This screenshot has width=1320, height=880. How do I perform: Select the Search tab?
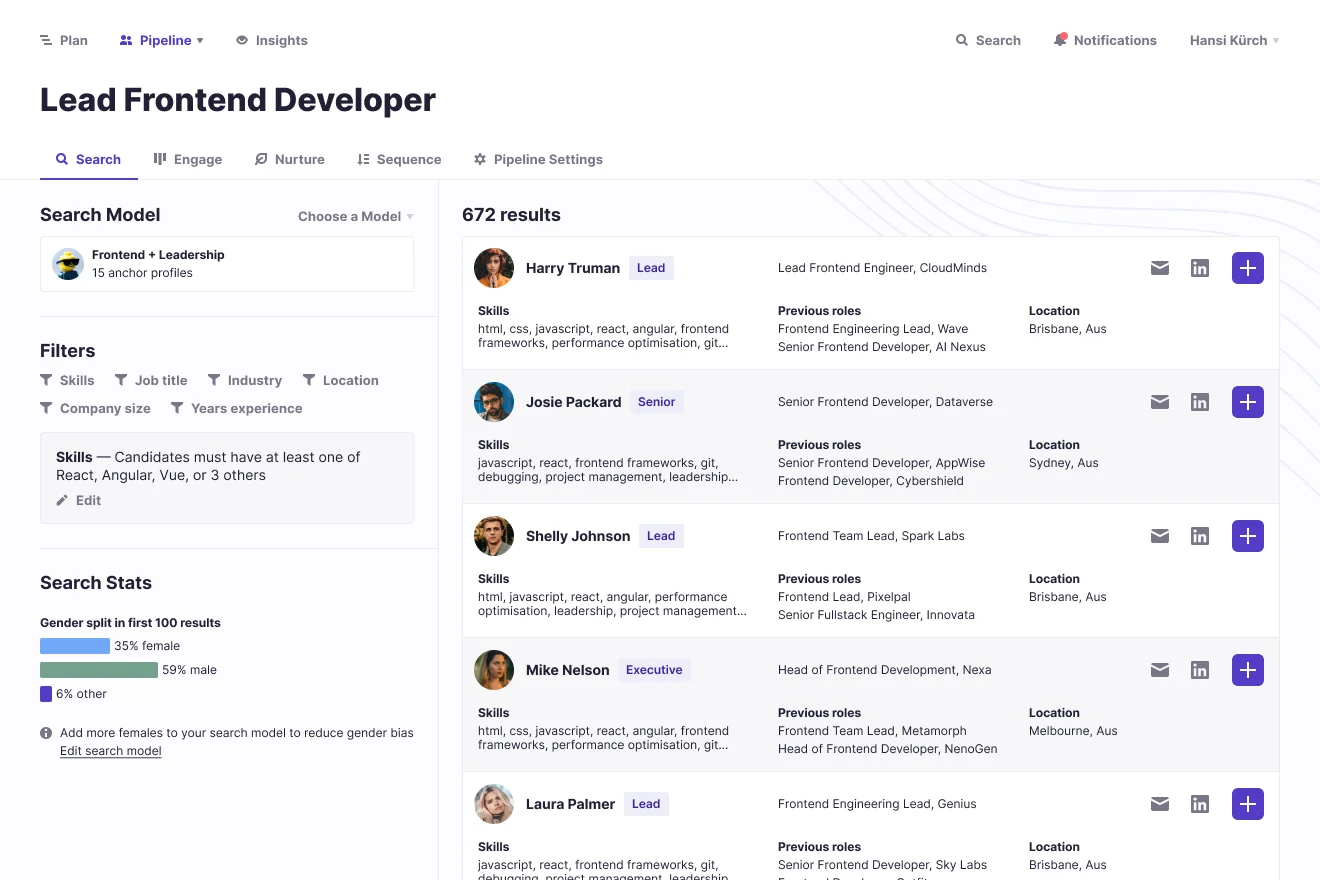[88, 159]
